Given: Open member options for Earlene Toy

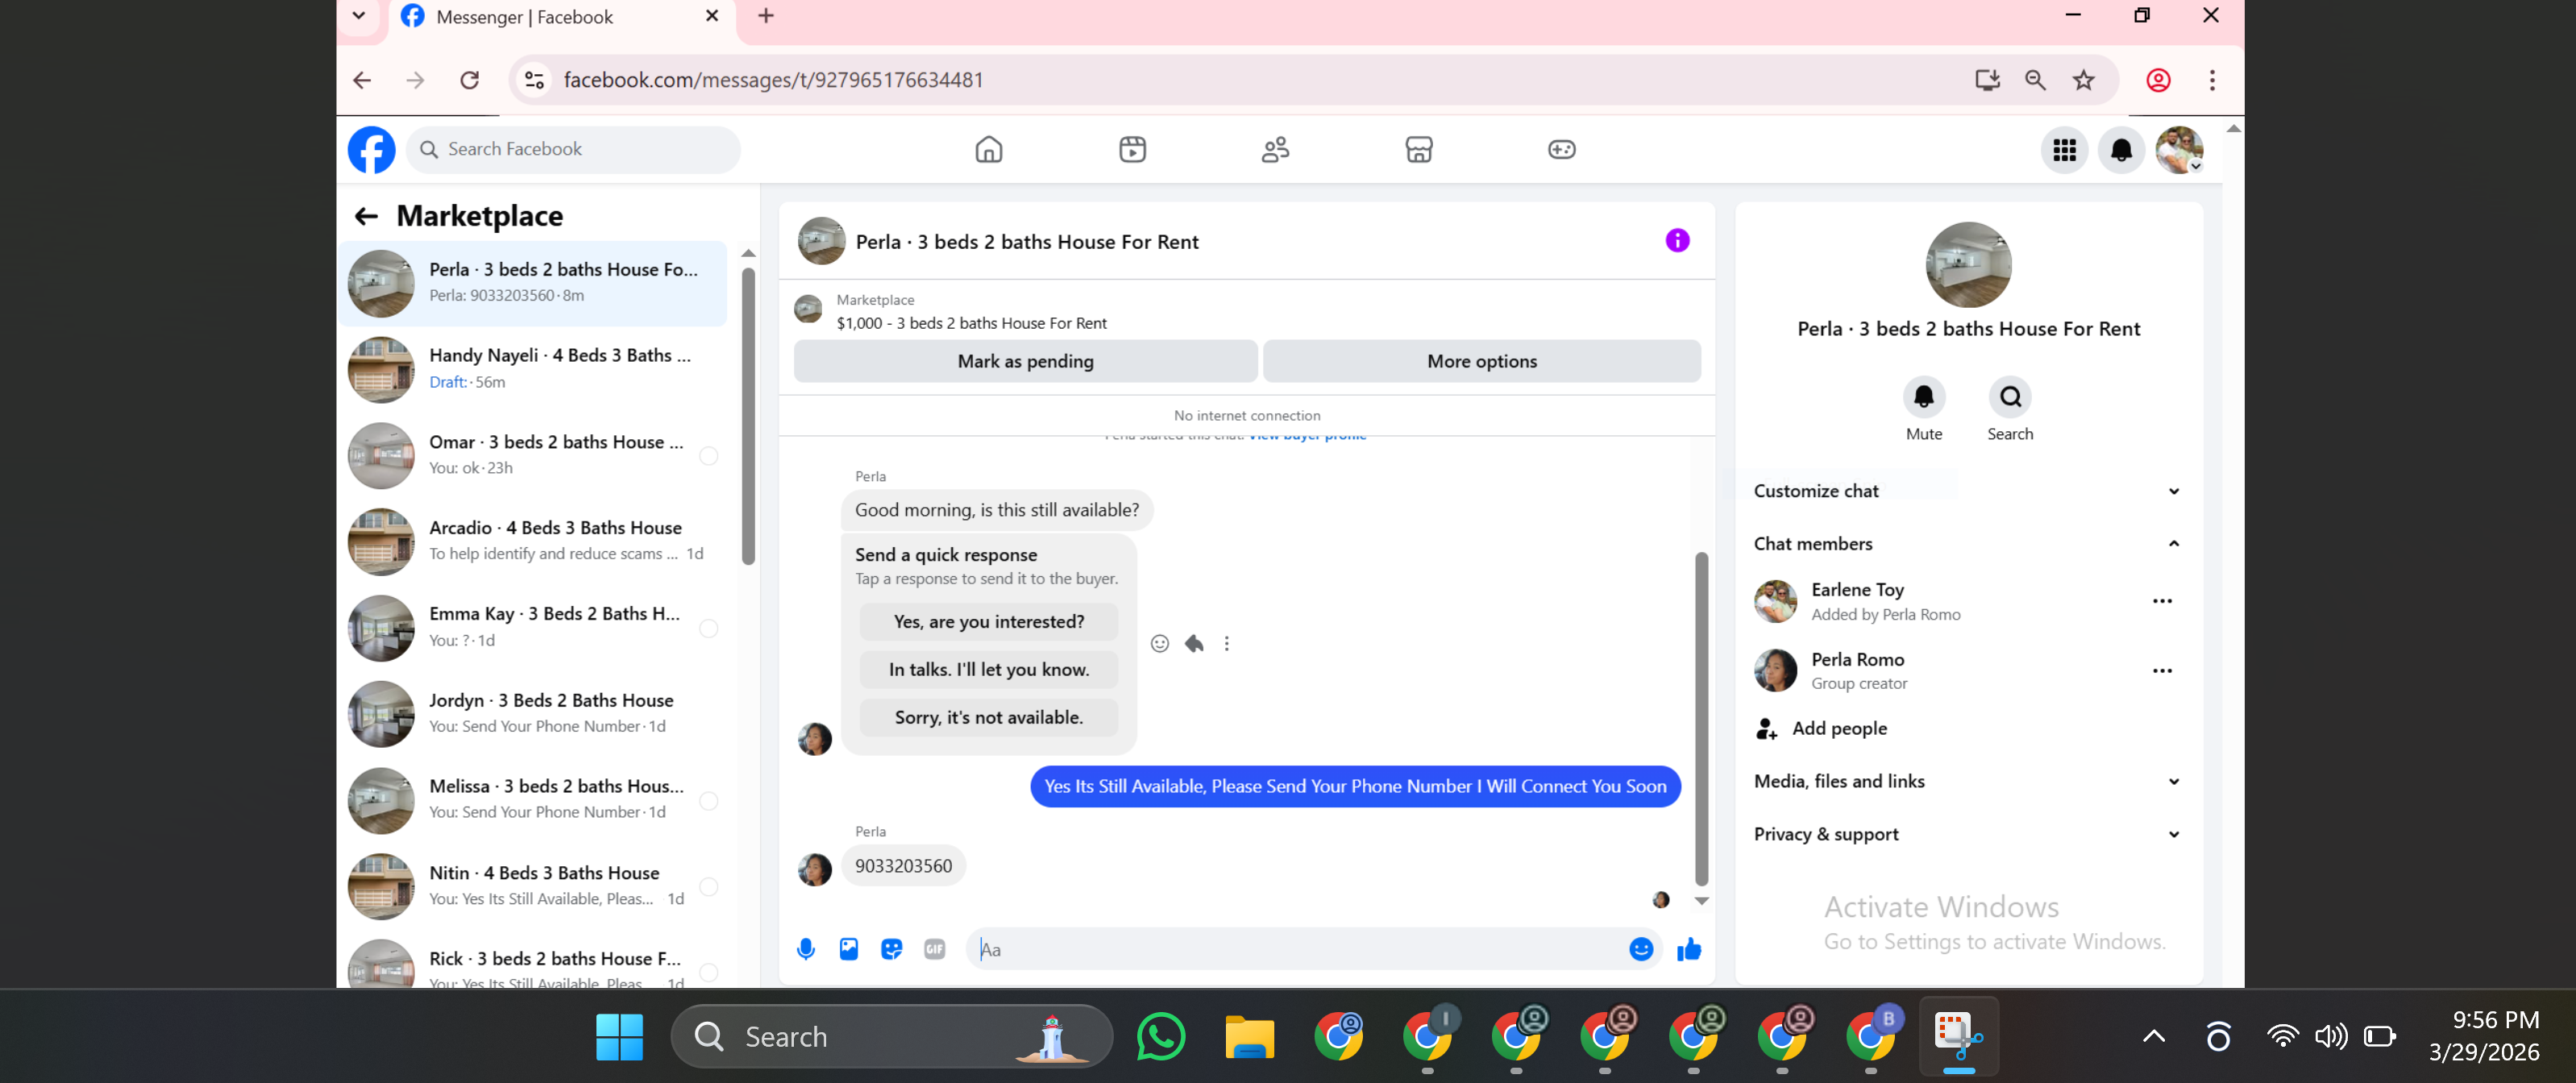Looking at the screenshot, I should [2161, 601].
